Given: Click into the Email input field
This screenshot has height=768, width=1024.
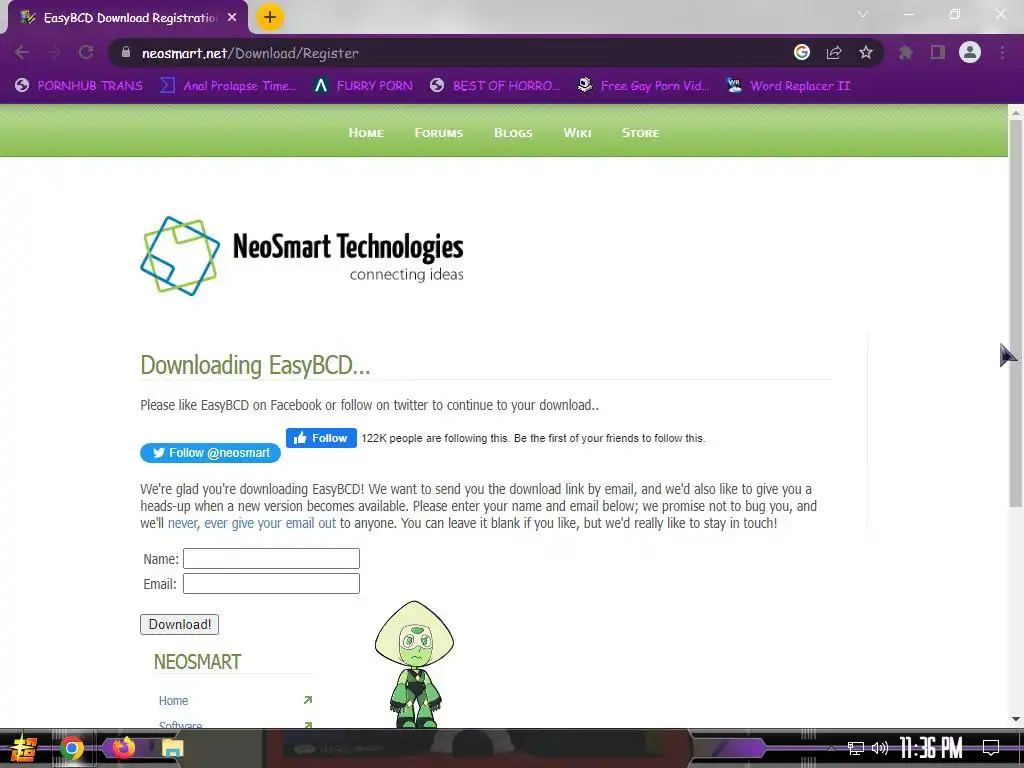Looking at the screenshot, I should tap(271, 583).
